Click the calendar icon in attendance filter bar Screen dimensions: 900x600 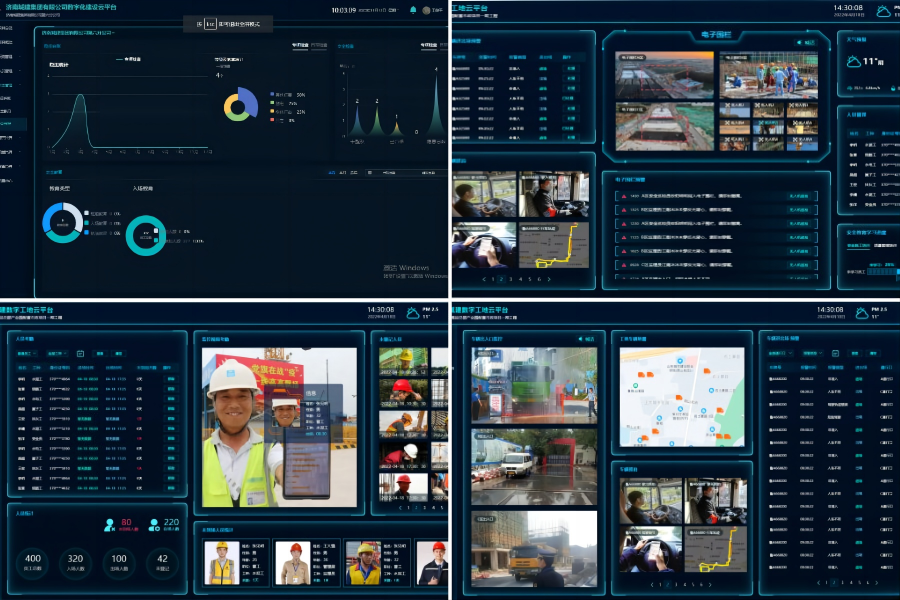(x=80, y=353)
